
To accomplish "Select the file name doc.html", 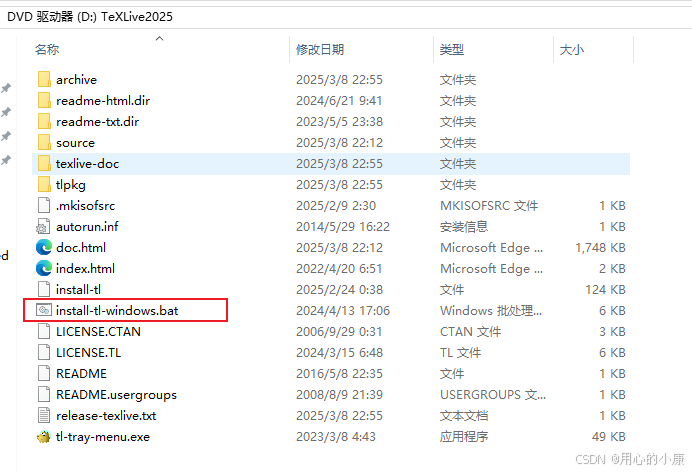I will pyautogui.click(x=81, y=248).
